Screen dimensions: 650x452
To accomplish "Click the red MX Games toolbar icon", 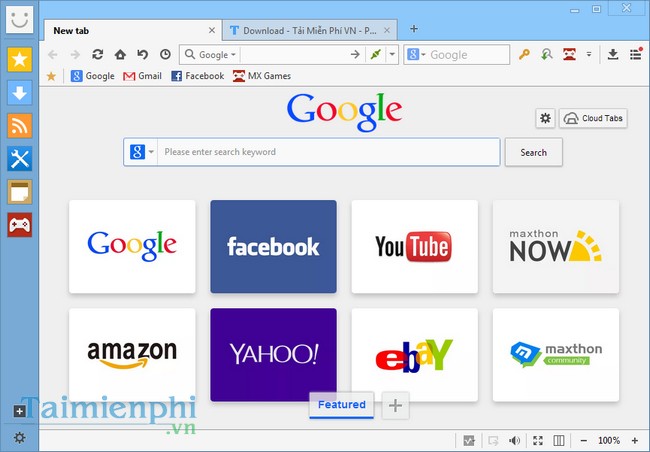I will click(x=570, y=54).
